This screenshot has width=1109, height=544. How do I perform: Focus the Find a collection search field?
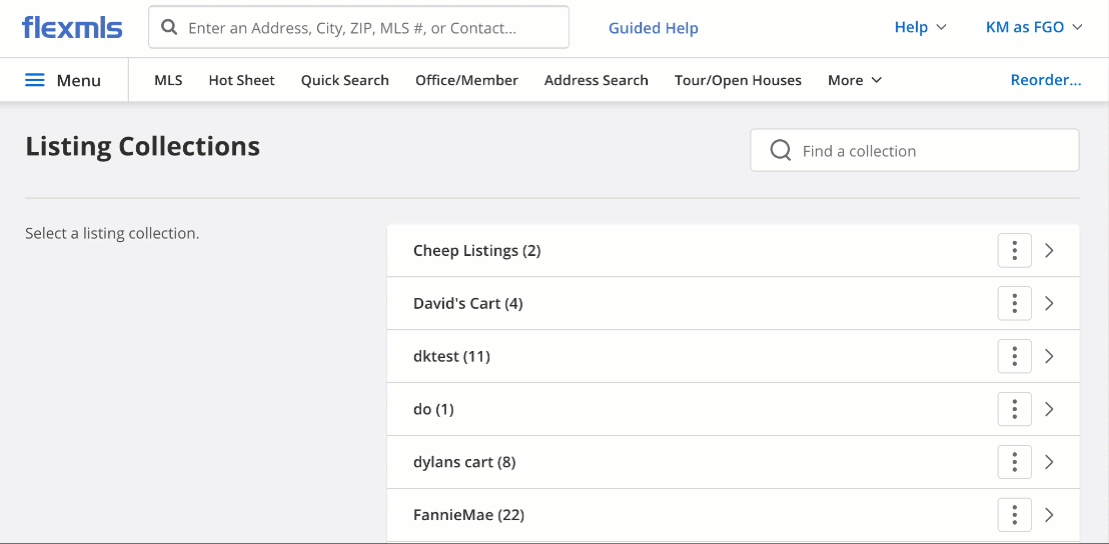pyautogui.click(x=915, y=150)
